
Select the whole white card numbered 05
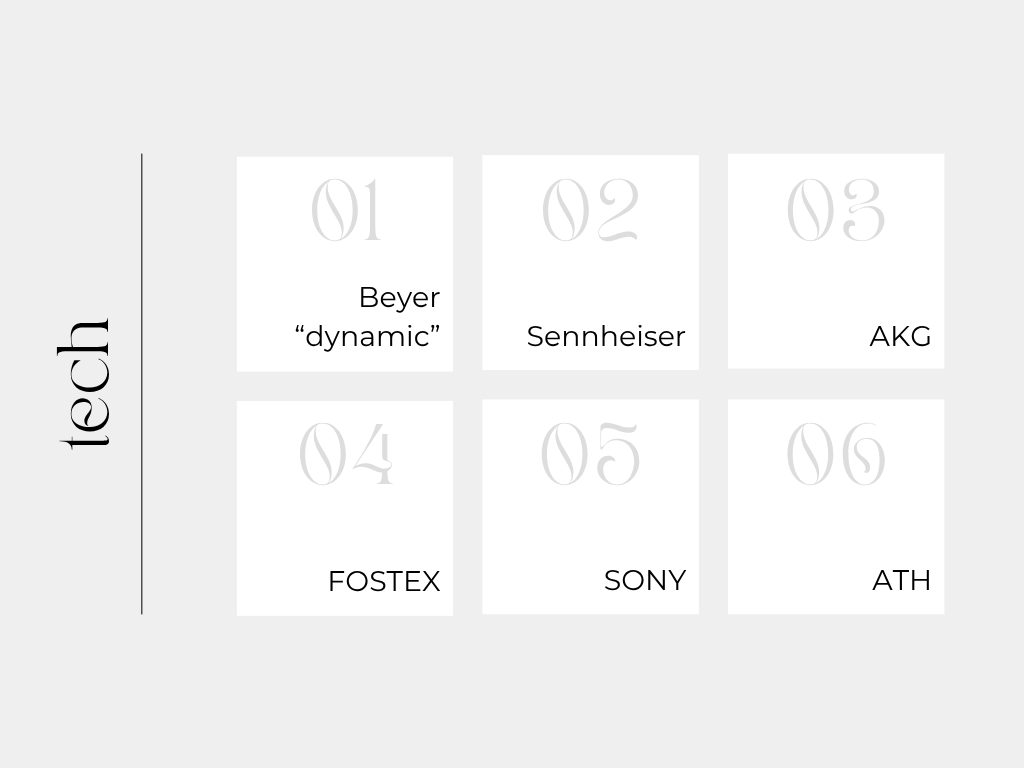[x=590, y=525]
